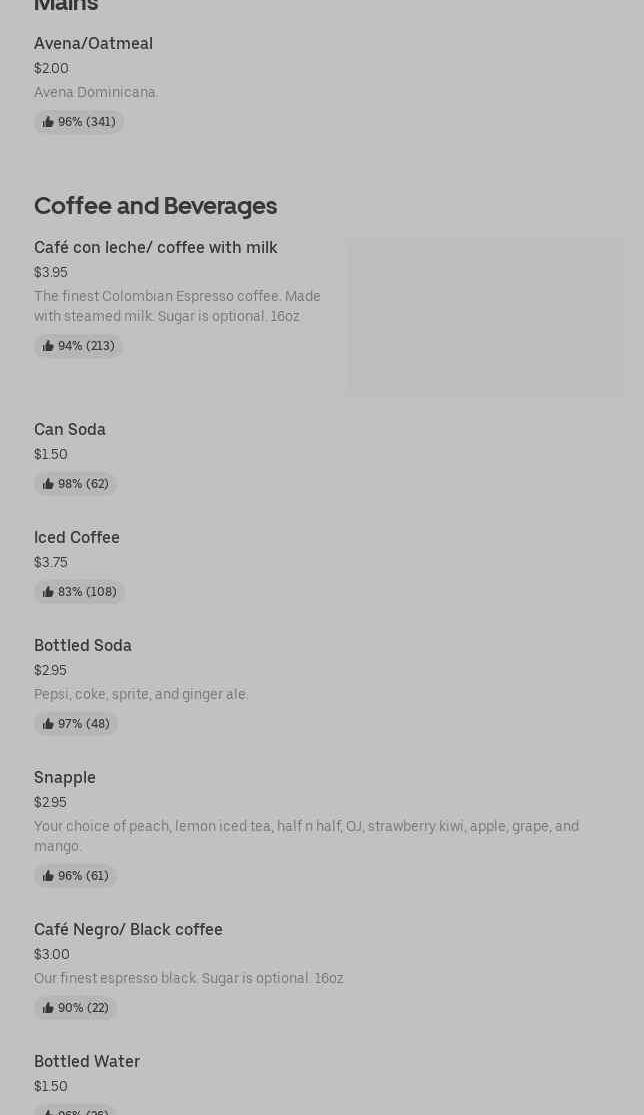Click thumbs-up icon under Bottled Soda
The image size is (644, 1115).
48,724
